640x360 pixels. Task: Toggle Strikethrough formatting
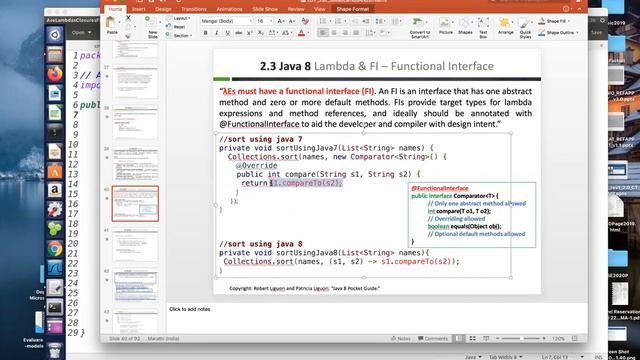(239, 33)
